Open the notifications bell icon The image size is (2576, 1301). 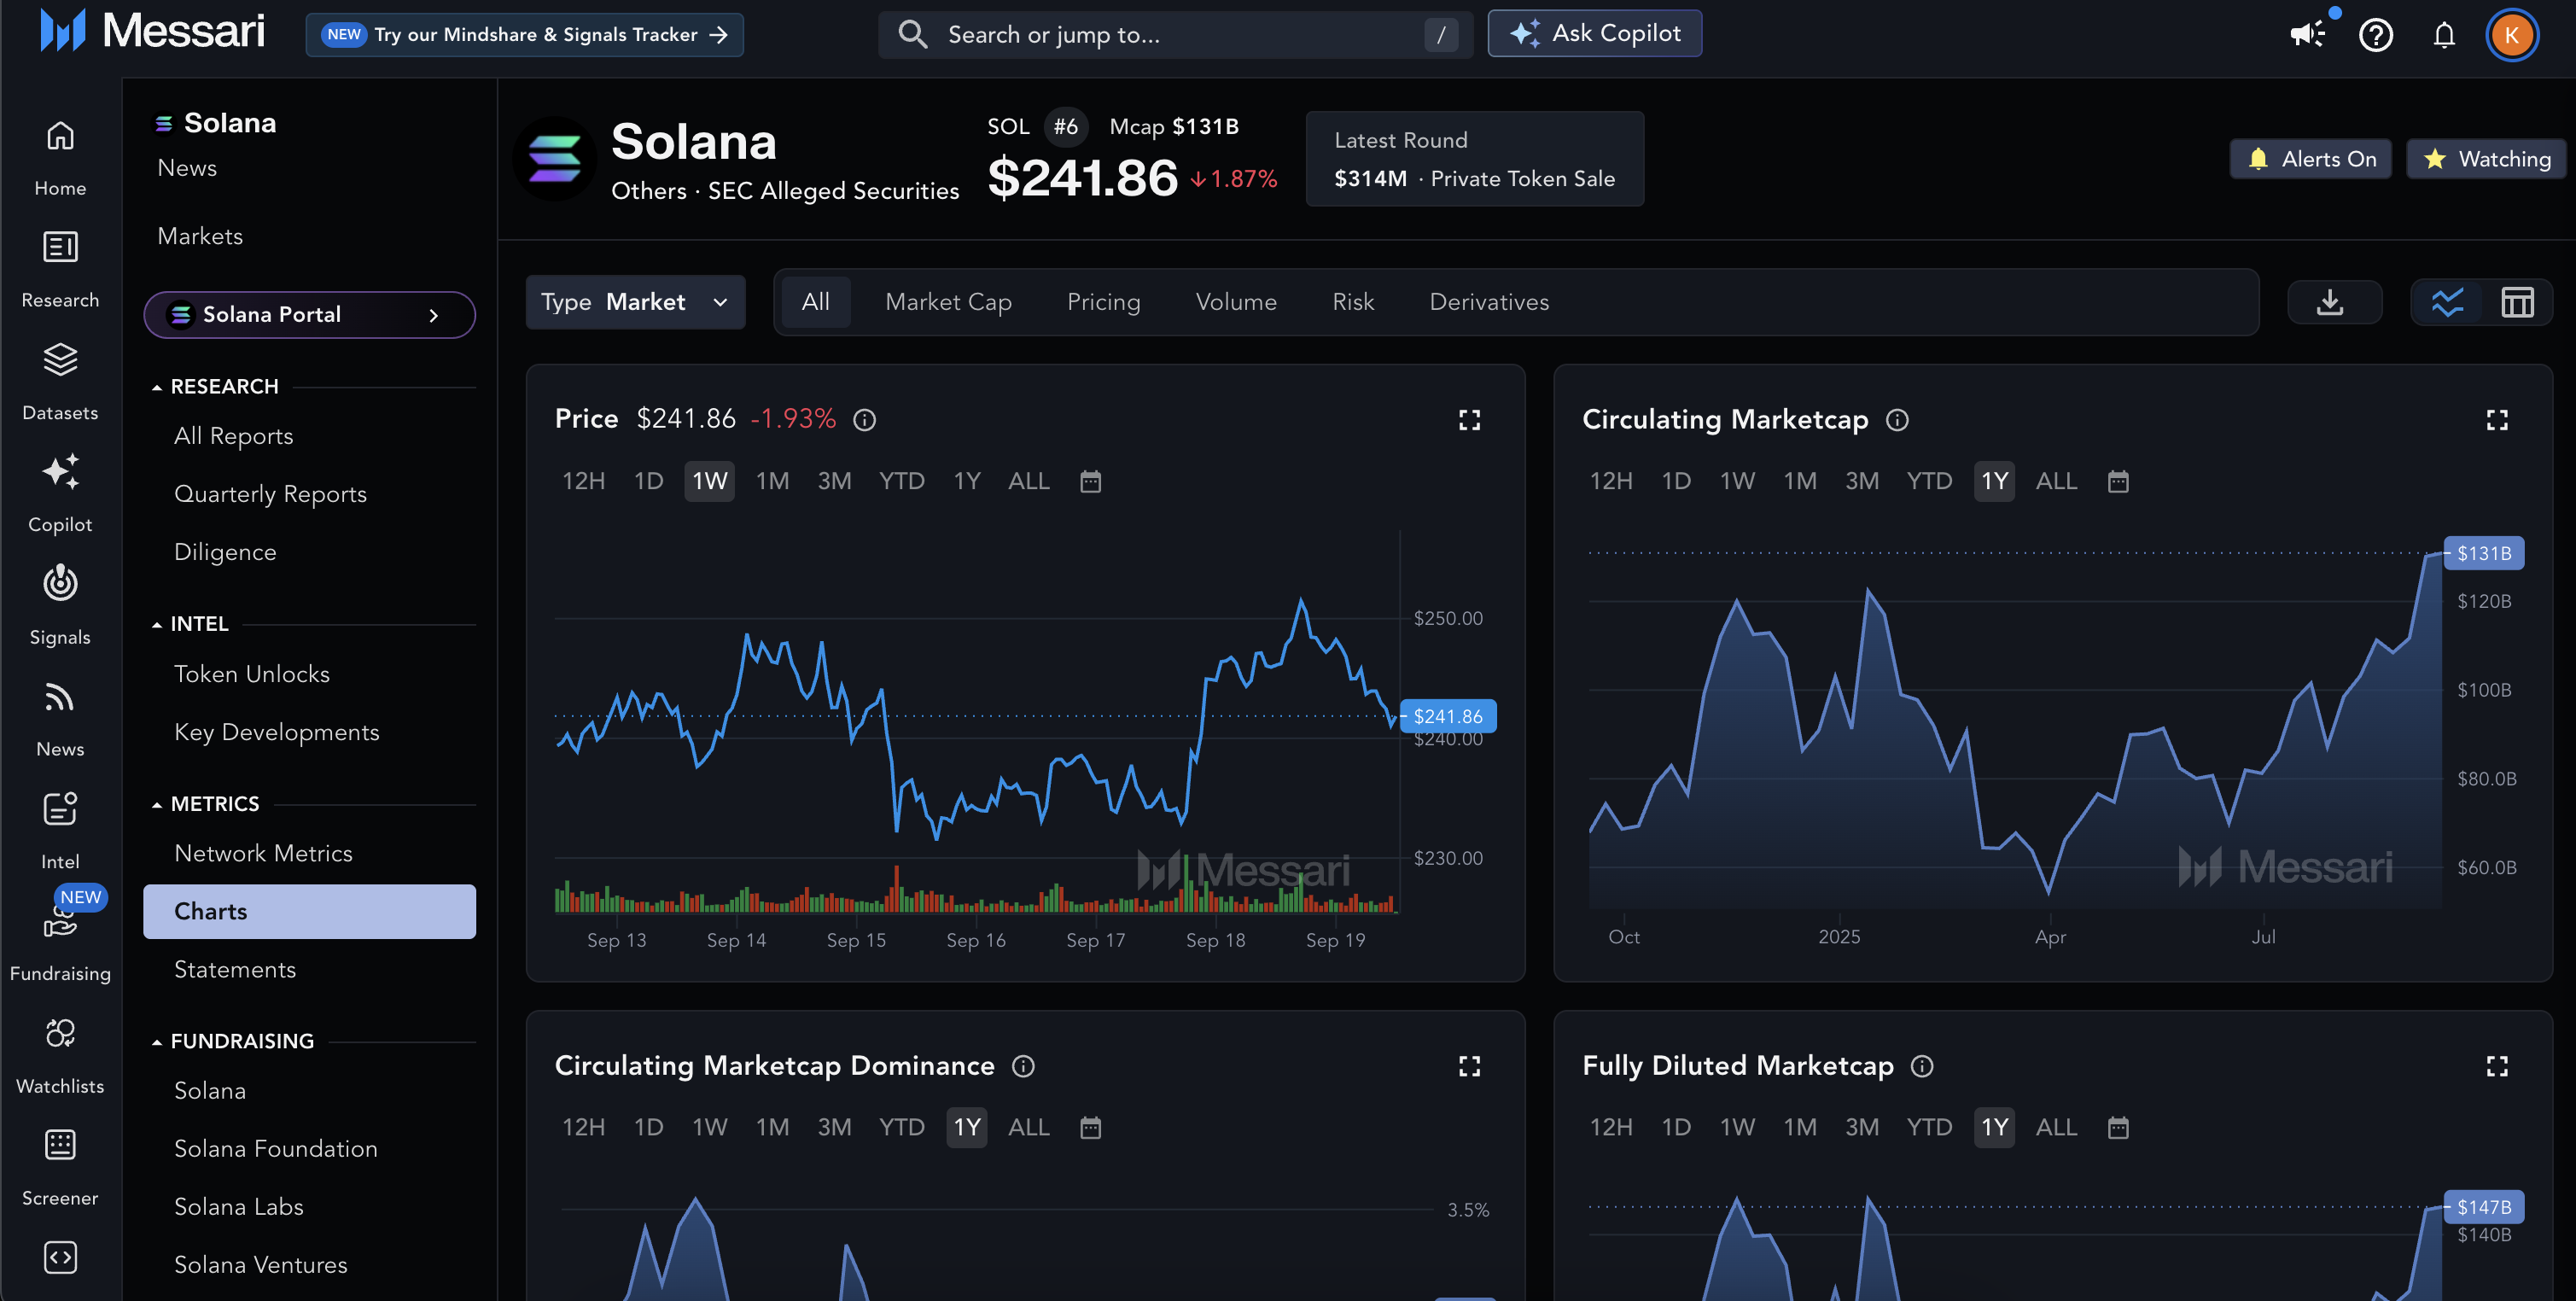(x=2444, y=35)
